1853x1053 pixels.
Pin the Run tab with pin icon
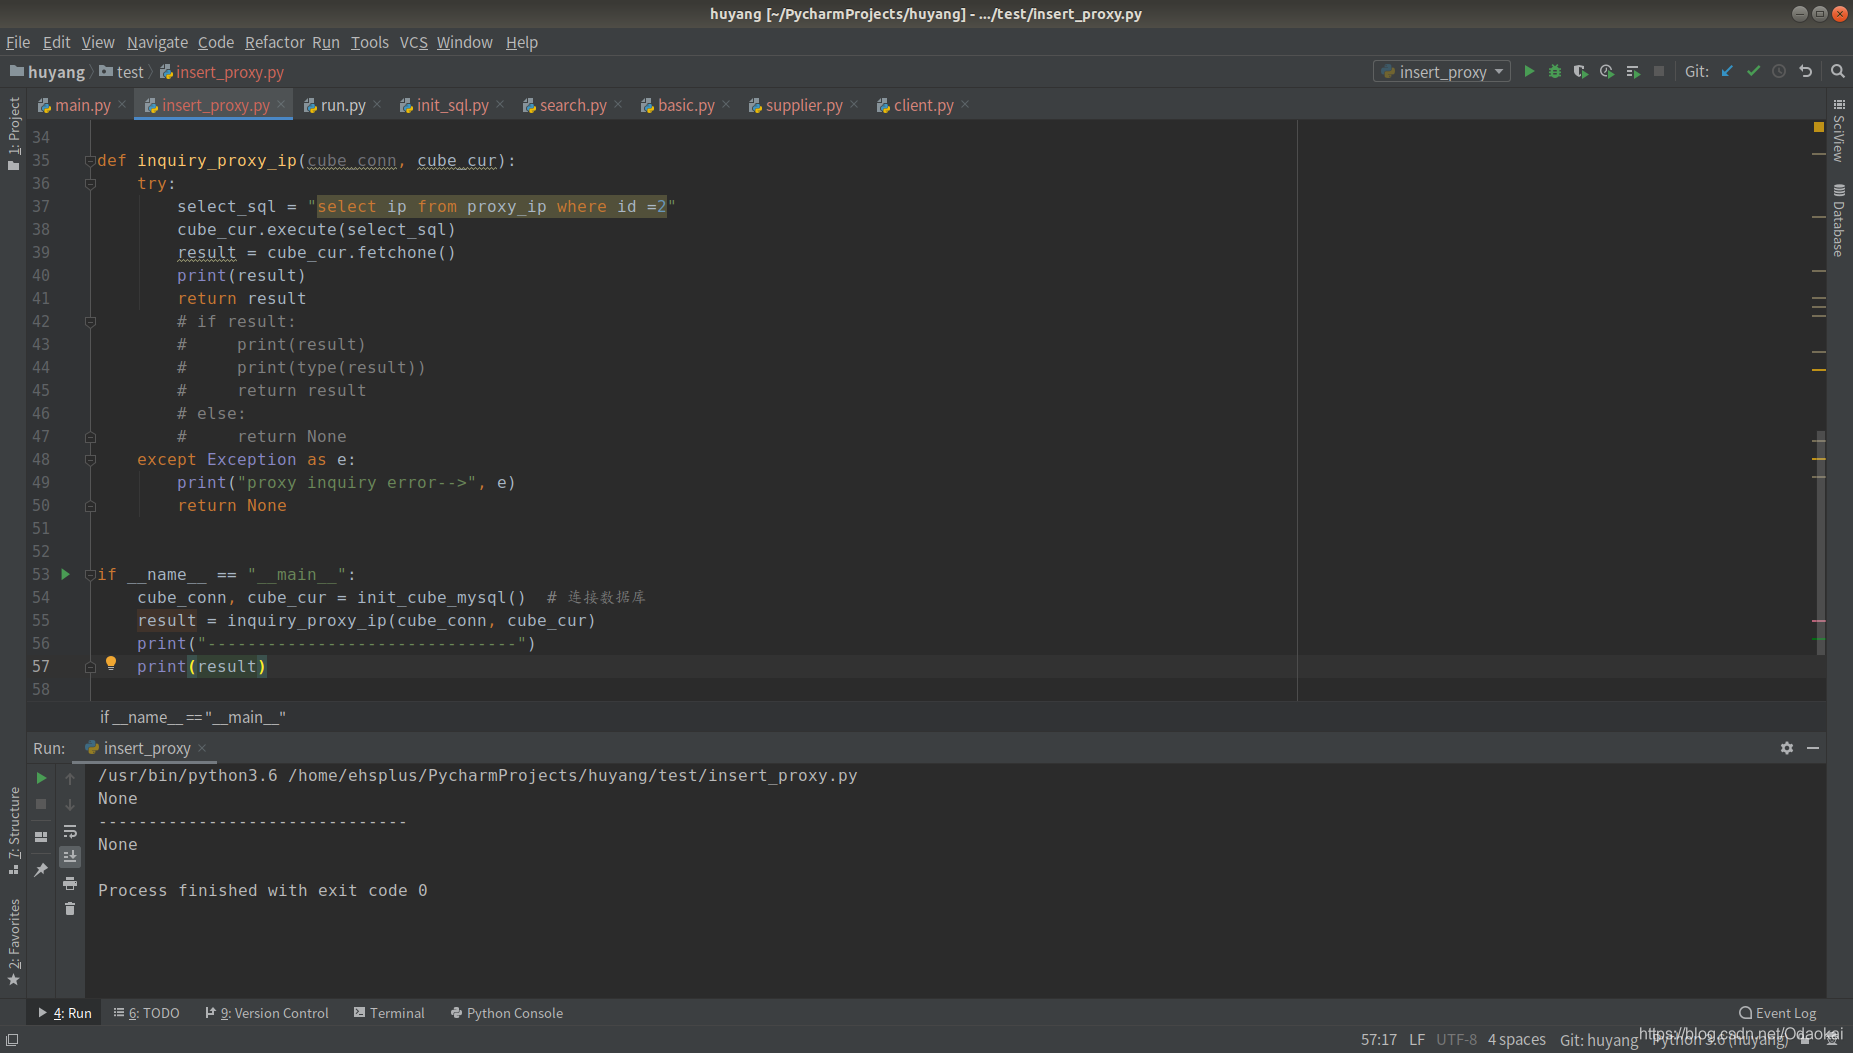pos(41,870)
